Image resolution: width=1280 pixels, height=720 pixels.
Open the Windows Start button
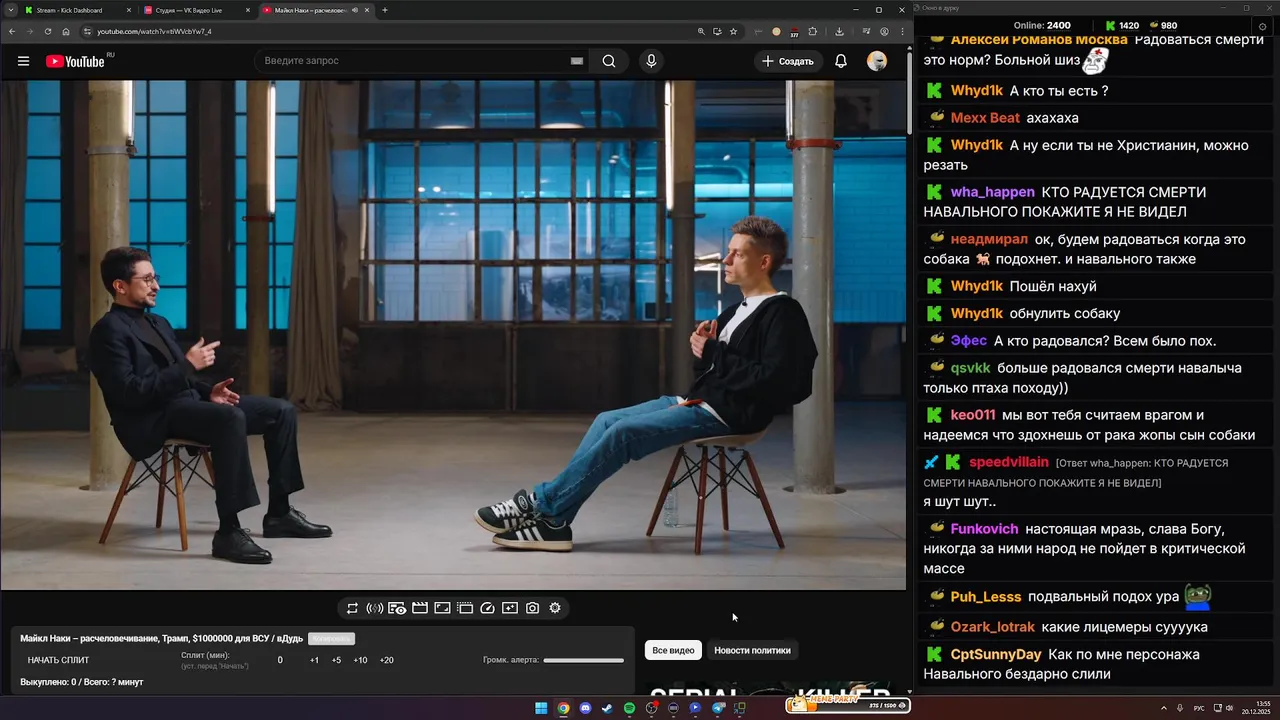[541, 708]
